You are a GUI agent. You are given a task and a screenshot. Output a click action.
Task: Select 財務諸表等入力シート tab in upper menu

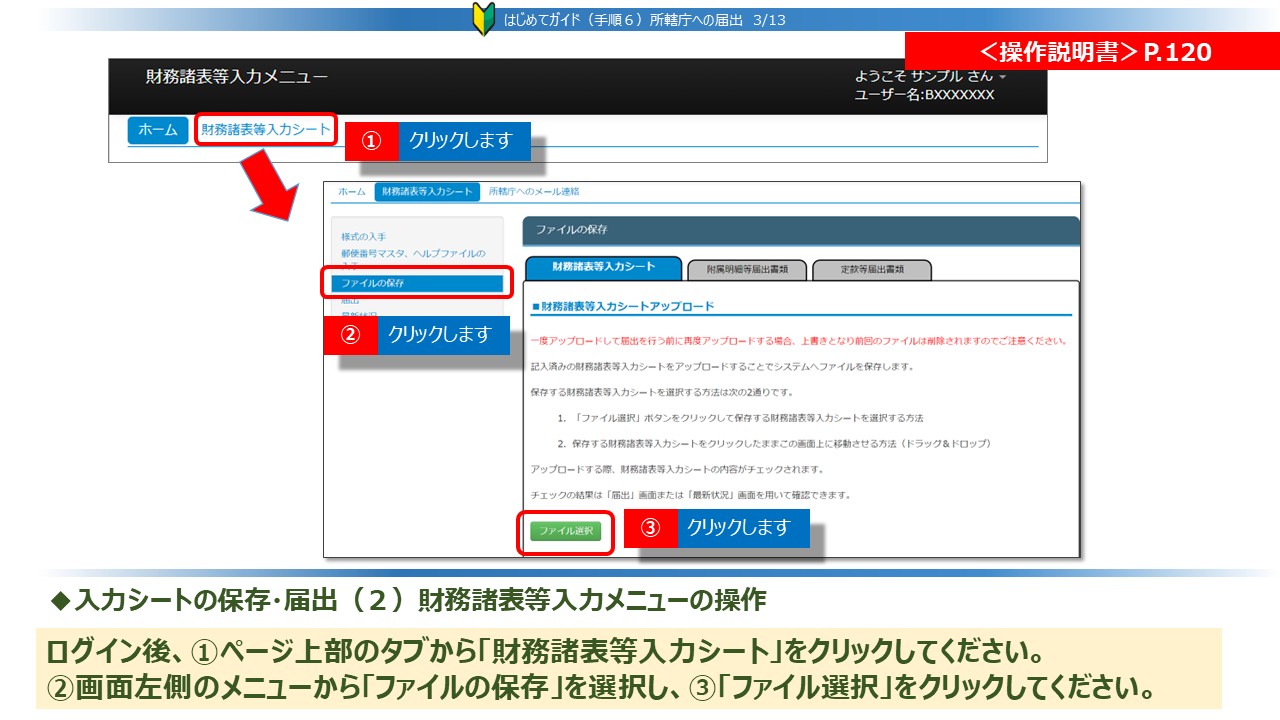(265, 130)
